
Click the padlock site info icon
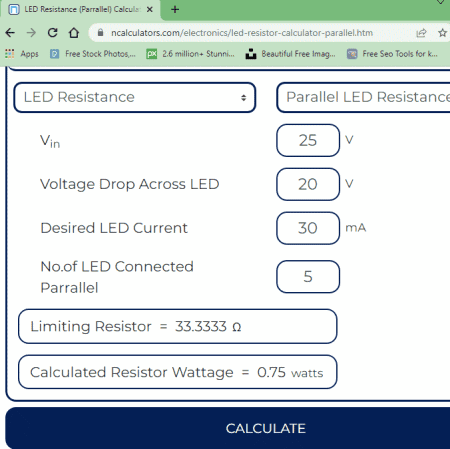point(100,33)
